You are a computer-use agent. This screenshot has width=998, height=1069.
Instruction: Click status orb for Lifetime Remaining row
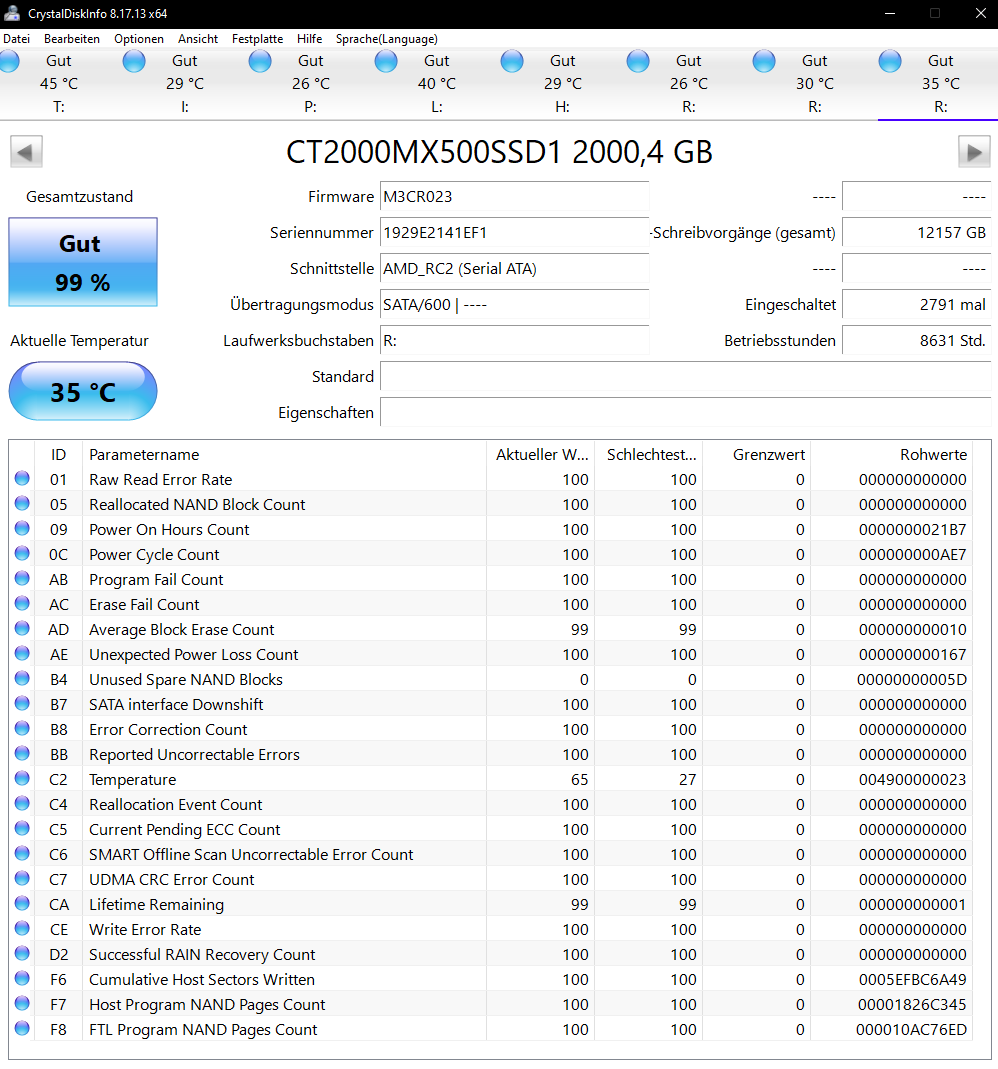coord(22,903)
